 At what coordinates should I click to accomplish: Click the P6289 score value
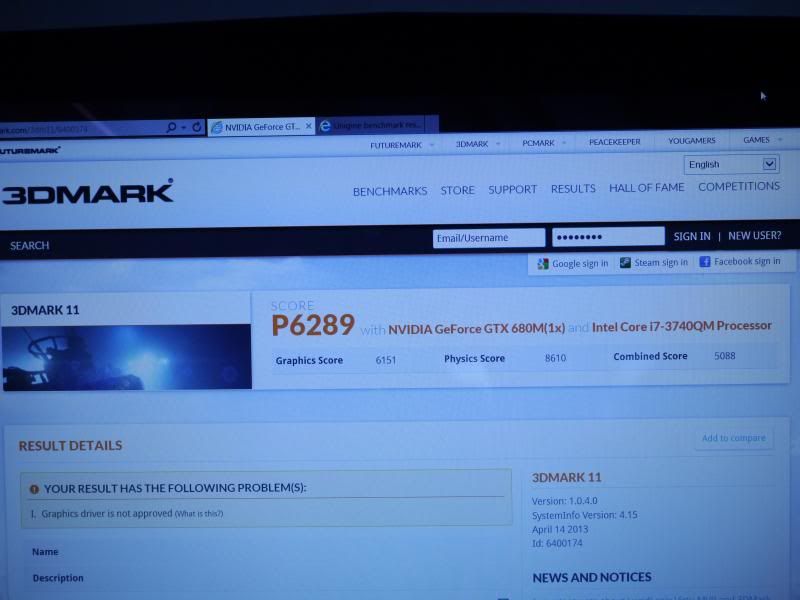coord(313,325)
